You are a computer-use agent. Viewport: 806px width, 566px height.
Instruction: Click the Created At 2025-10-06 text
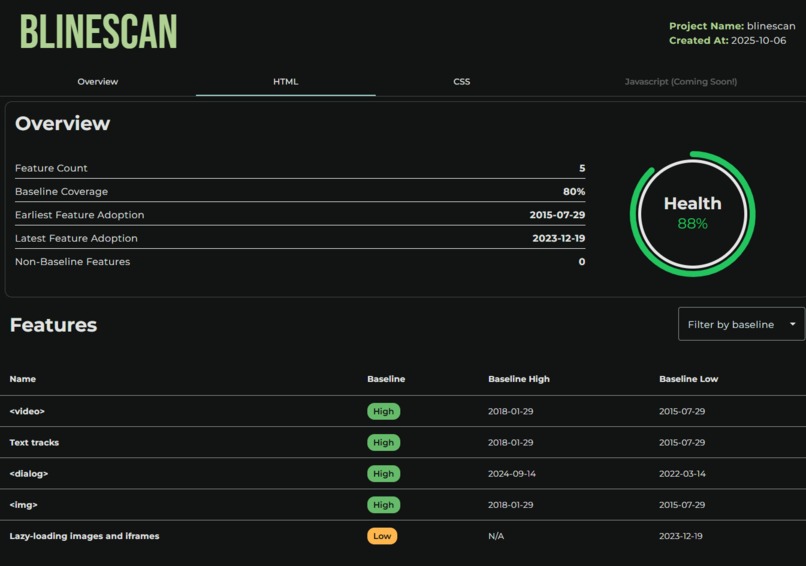727,40
